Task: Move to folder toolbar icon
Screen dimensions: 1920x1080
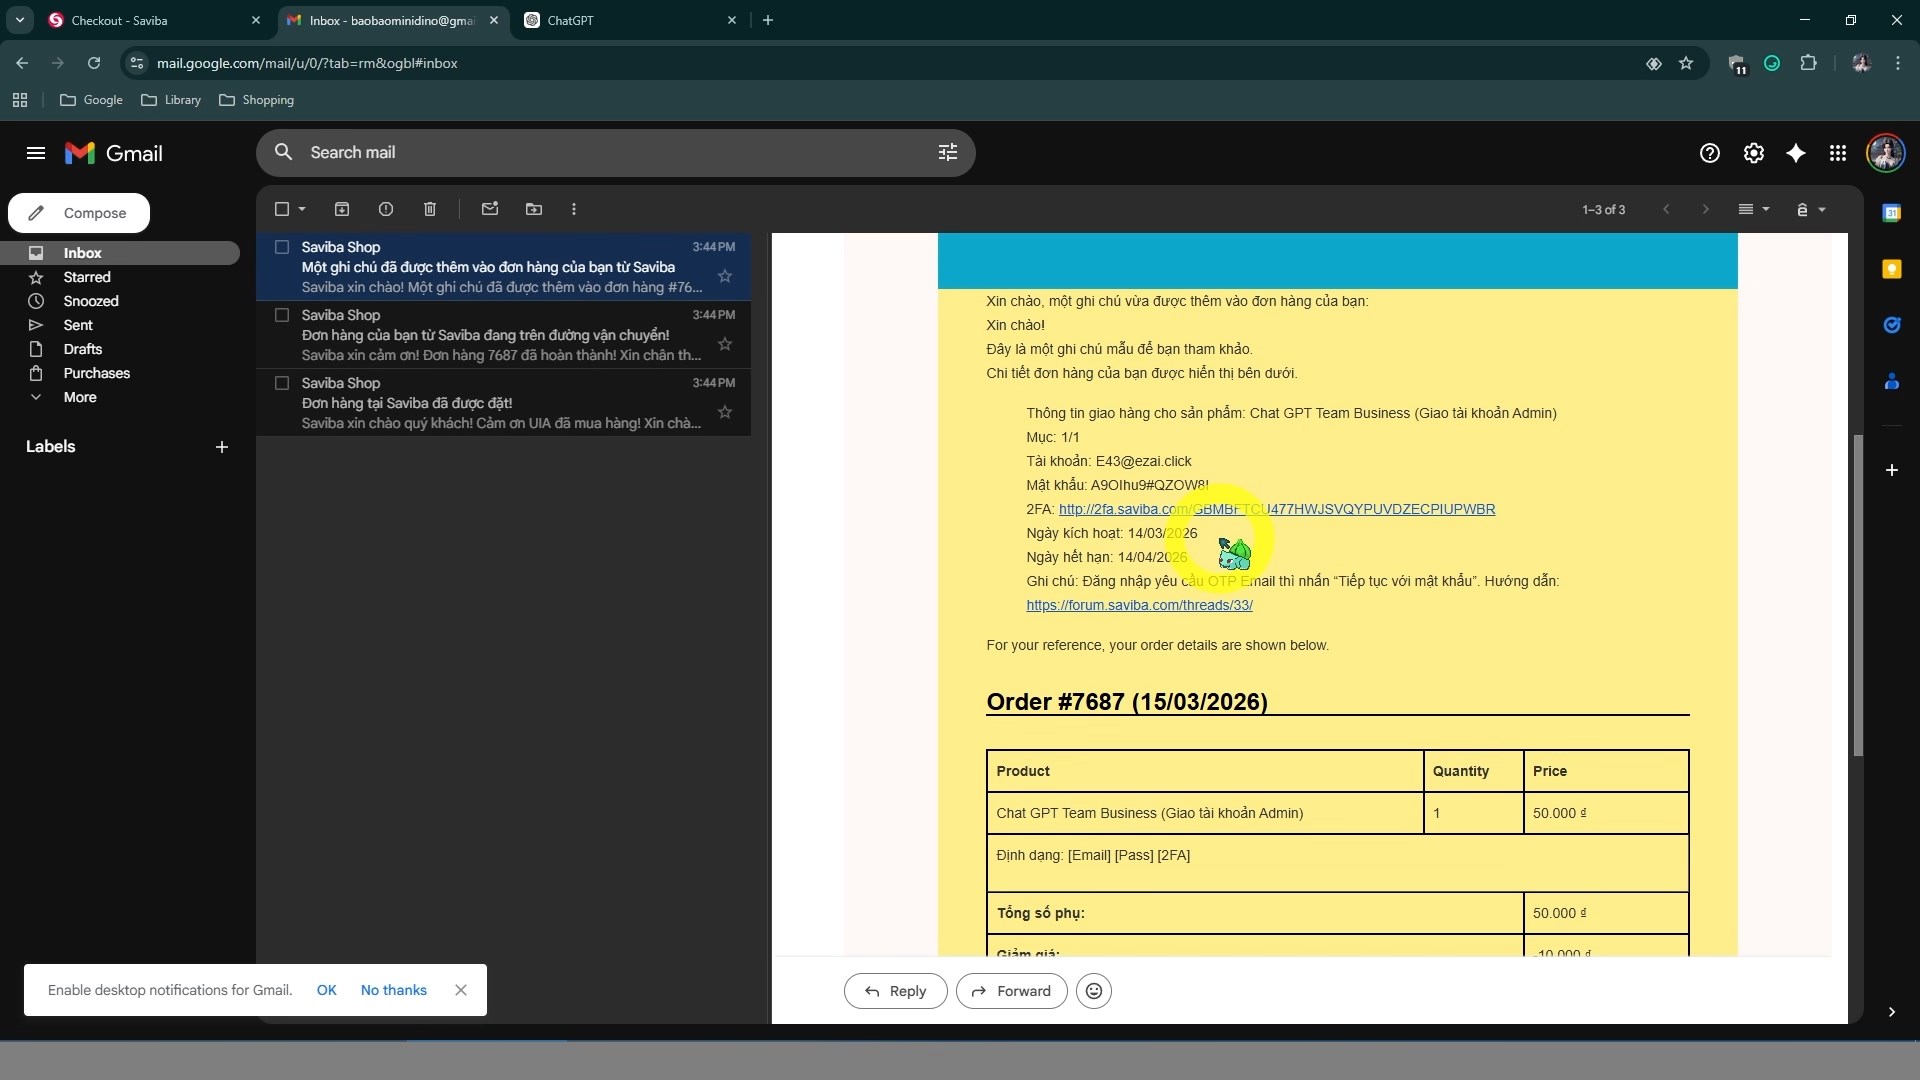Action: point(534,209)
